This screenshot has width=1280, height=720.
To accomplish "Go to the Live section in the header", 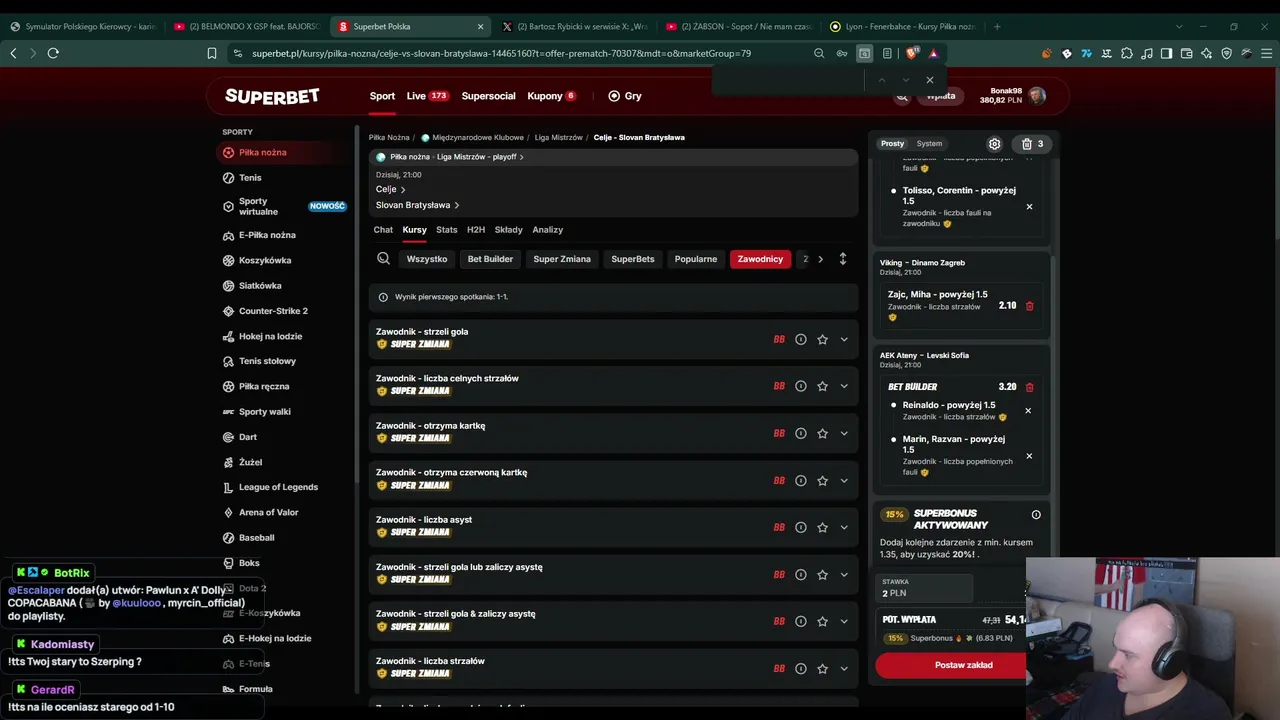I will 427,96.
